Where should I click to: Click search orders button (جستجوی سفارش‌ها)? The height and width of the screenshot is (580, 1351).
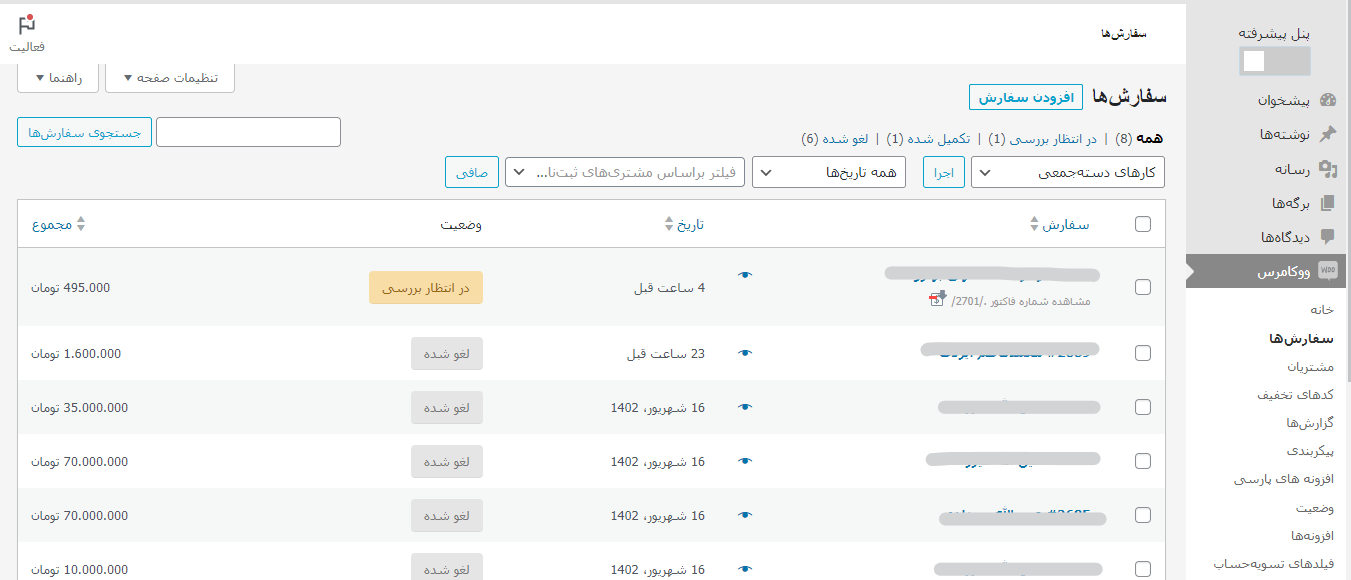pos(84,132)
